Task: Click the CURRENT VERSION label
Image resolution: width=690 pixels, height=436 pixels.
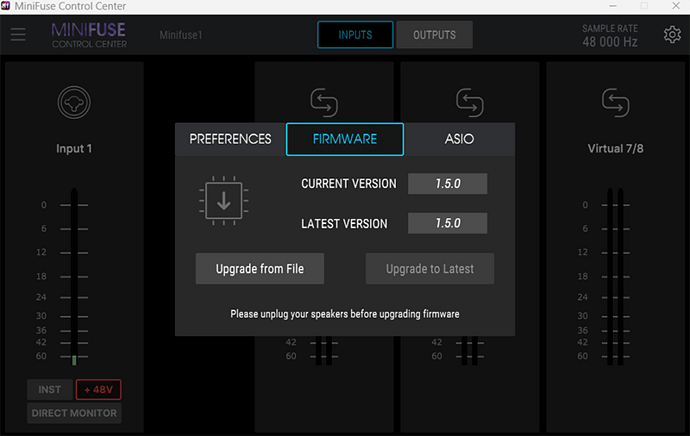Action: pyautogui.click(x=349, y=183)
